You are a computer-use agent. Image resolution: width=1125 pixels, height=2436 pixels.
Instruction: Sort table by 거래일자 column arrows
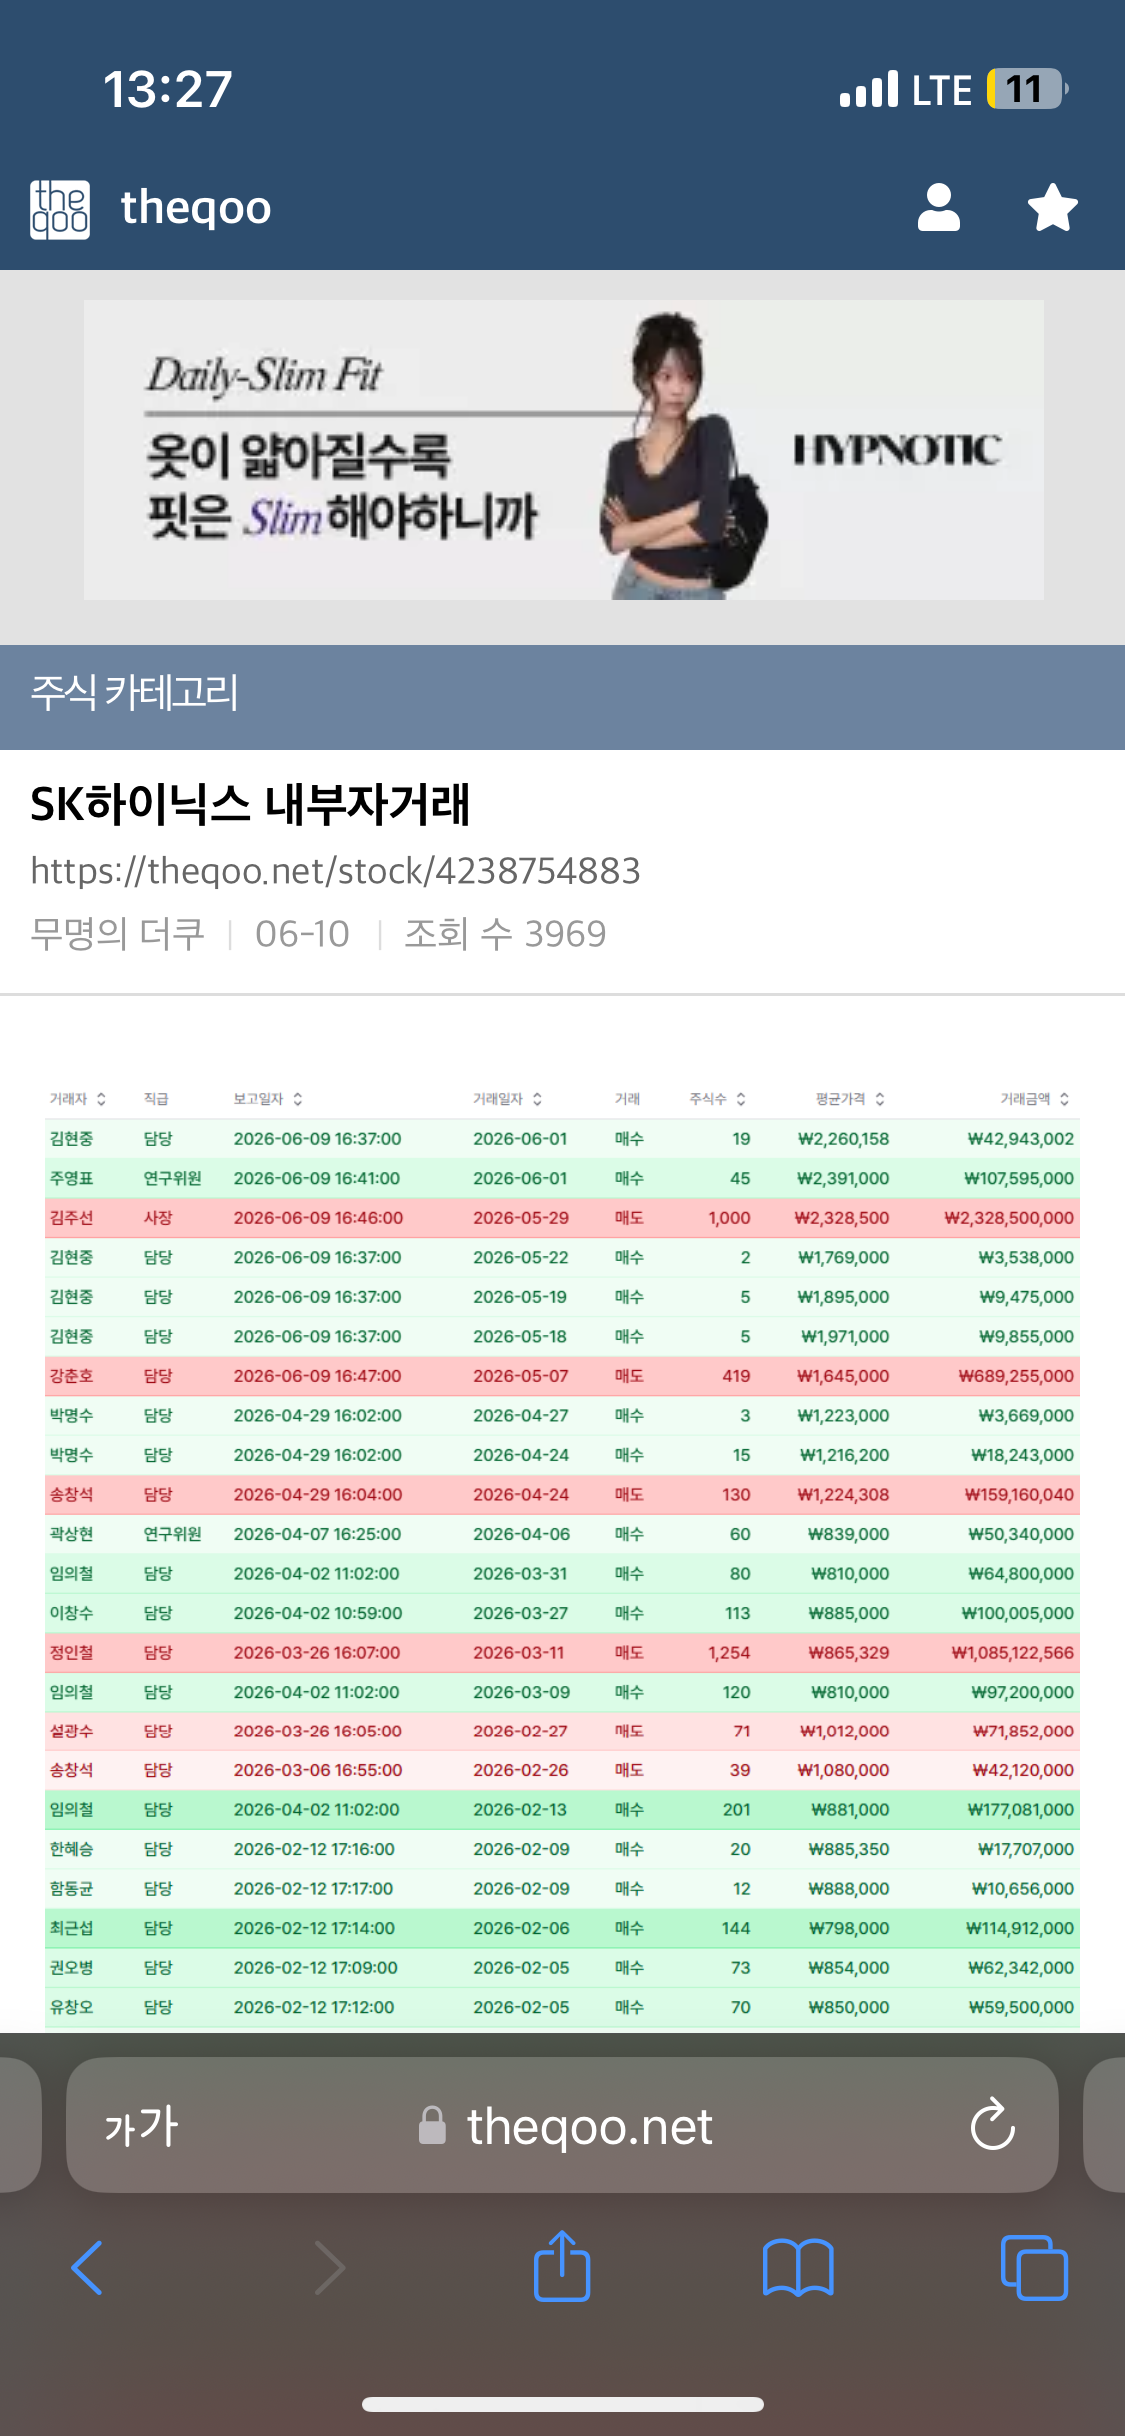pyautogui.click(x=537, y=1099)
